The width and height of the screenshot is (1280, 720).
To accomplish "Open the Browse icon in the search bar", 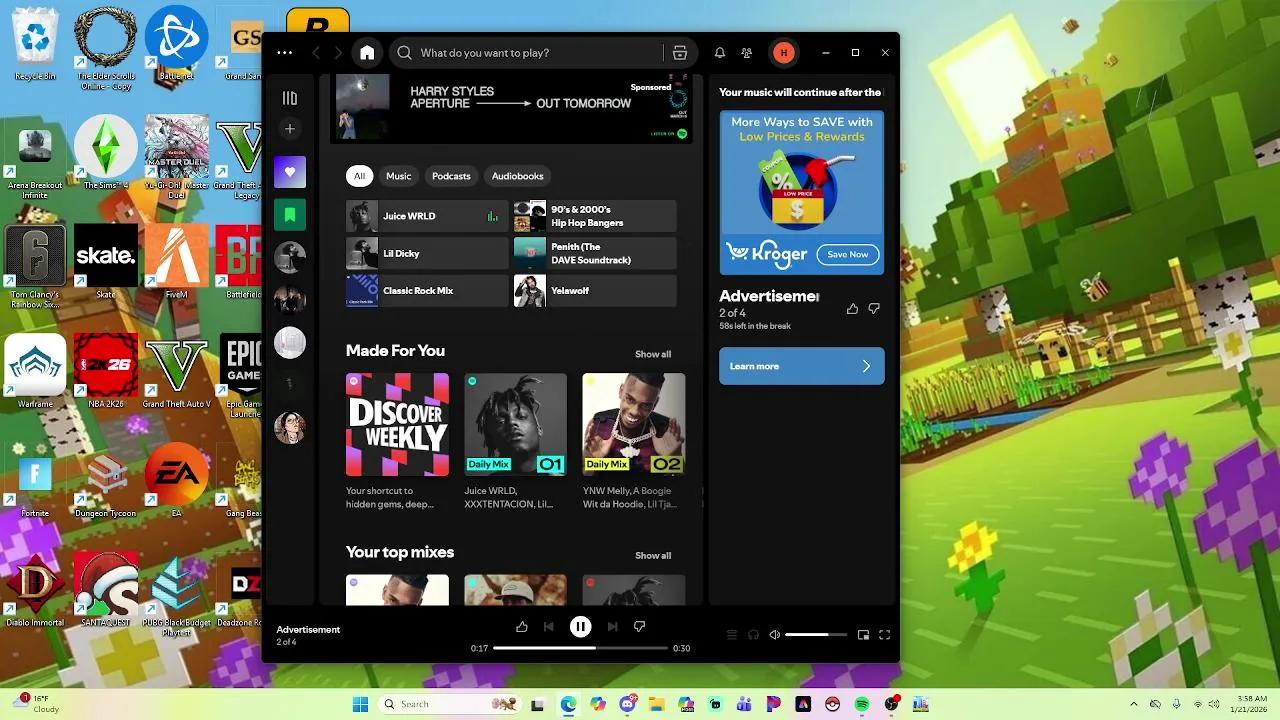I will [x=680, y=53].
